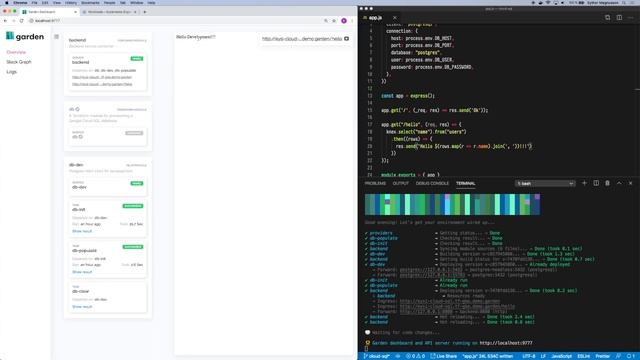The width and height of the screenshot is (640, 360).
Task: Click the info icon beside db module title
Action: (x=78, y=109)
